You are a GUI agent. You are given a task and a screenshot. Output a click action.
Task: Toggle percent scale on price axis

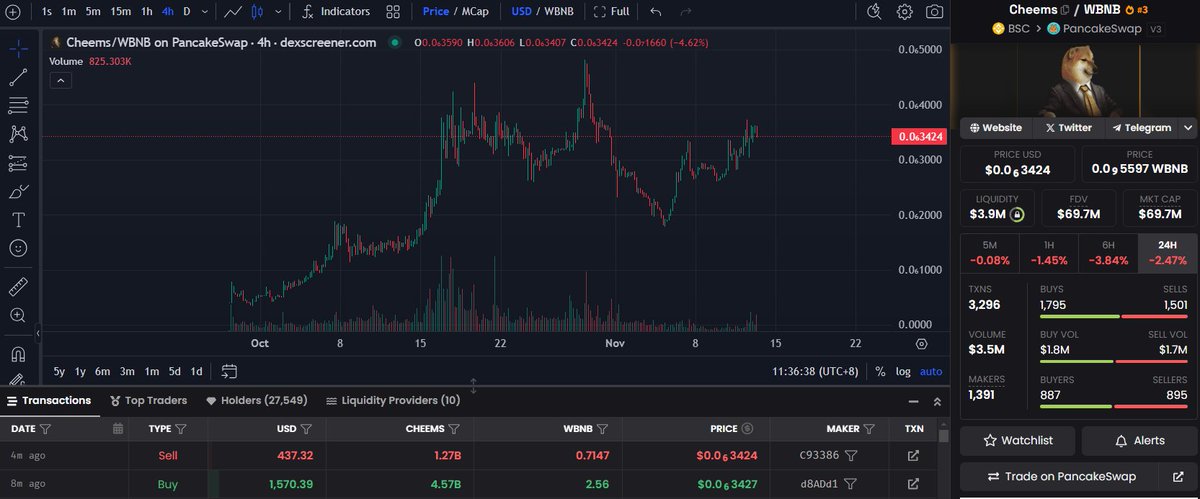point(880,371)
